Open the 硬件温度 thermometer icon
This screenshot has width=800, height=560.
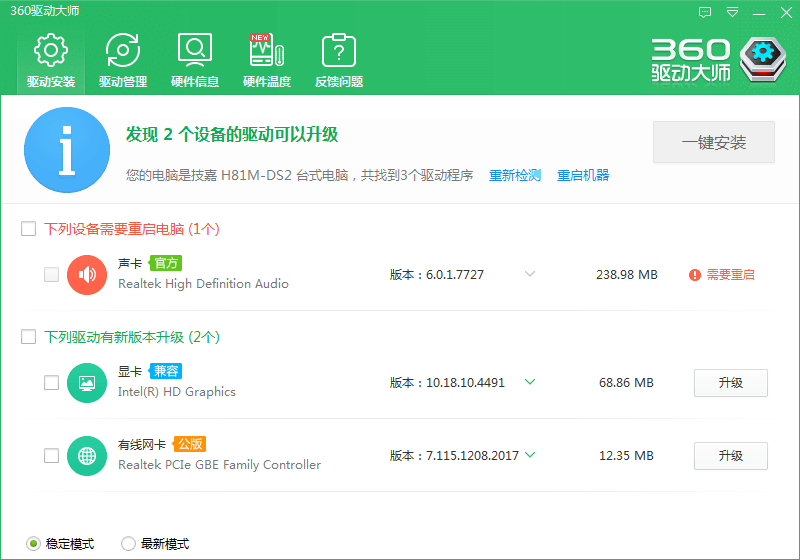click(x=267, y=50)
